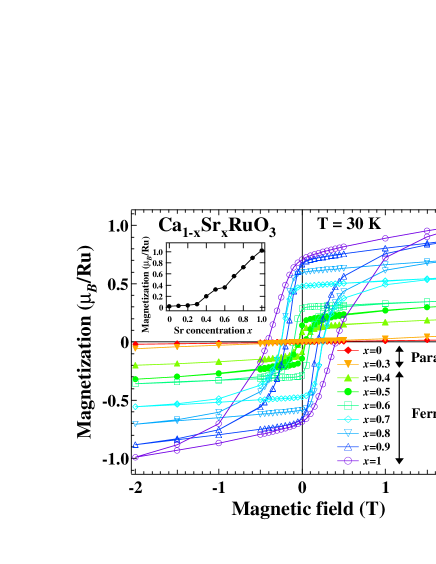Select the 'x=0.7' legend entry
Viewport: 436px width, 564px height.
point(364,419)
